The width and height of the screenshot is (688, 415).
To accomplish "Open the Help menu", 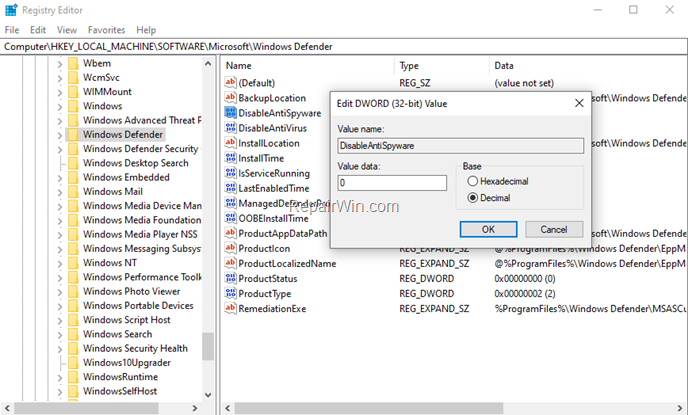I will 146,30.
